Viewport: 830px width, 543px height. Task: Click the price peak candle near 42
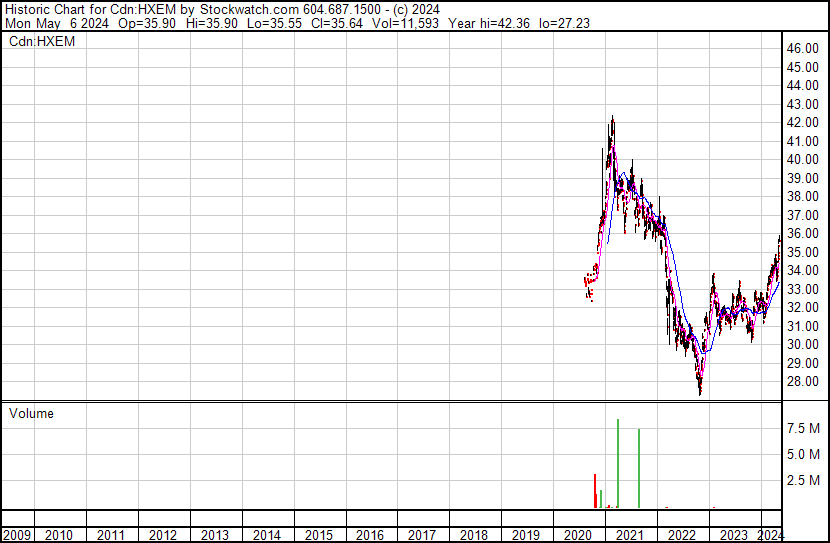[611, 120]
